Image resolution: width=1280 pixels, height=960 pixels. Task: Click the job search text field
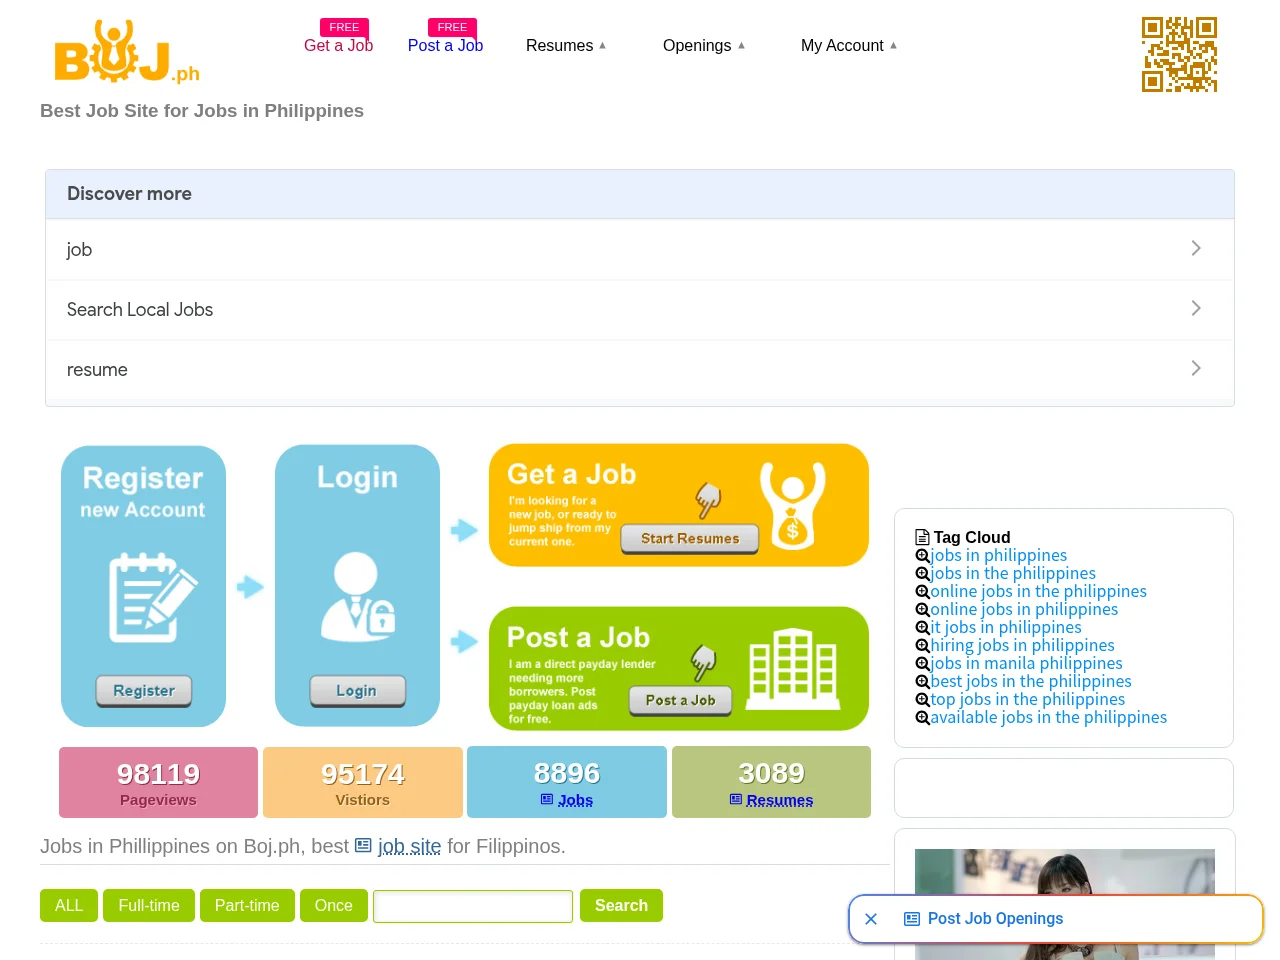pyautogui.click(x=473, y=906)
